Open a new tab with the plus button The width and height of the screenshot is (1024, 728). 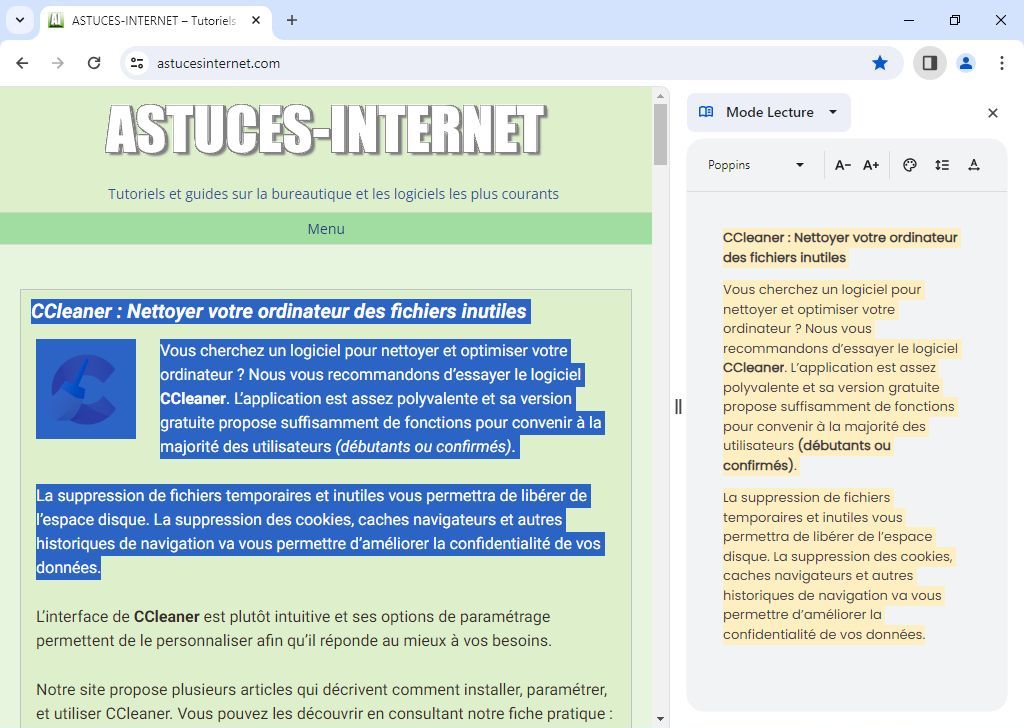click(x=291, y=20)
